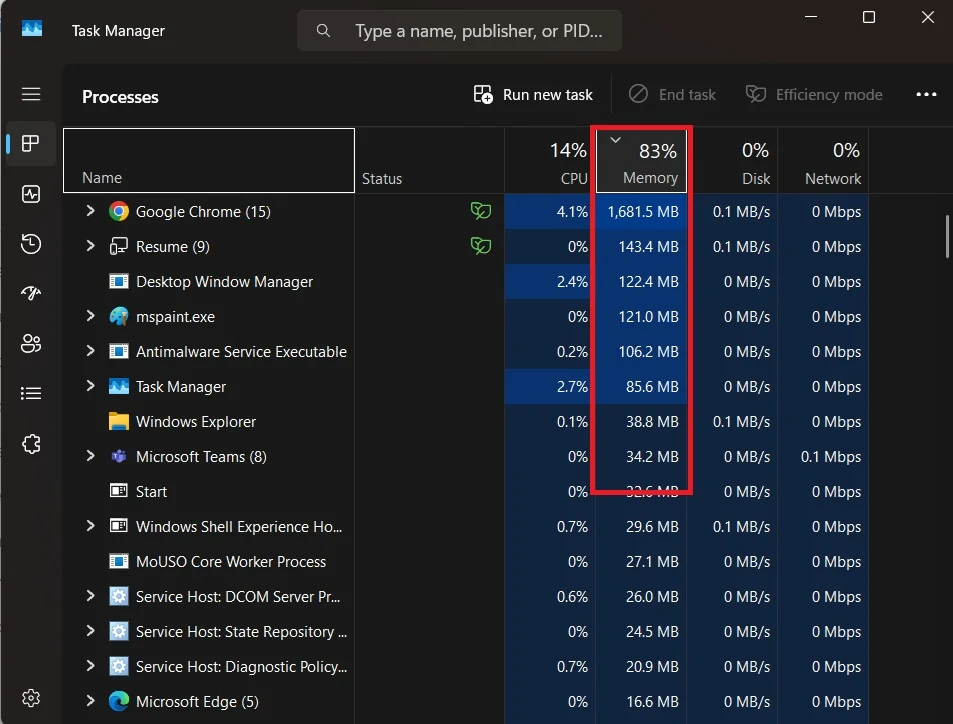
Task: Click the Run new task button
Action: [x=533, y=95]
